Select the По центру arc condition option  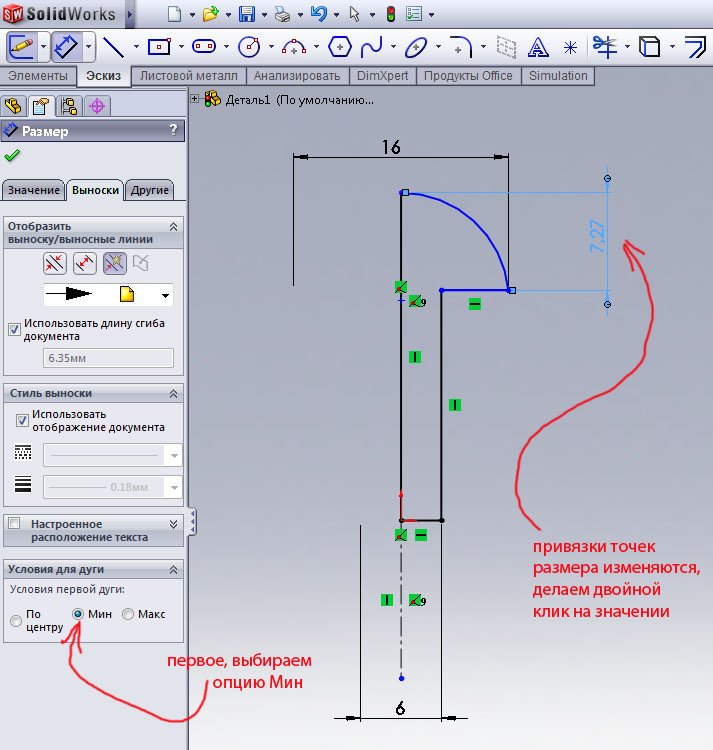pyautogui.click(x=15, y=621)
